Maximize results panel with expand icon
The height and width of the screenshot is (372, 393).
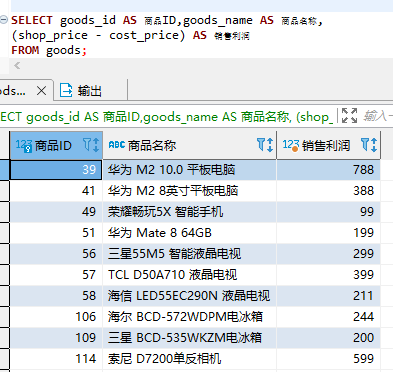click(x=349, y=116)
